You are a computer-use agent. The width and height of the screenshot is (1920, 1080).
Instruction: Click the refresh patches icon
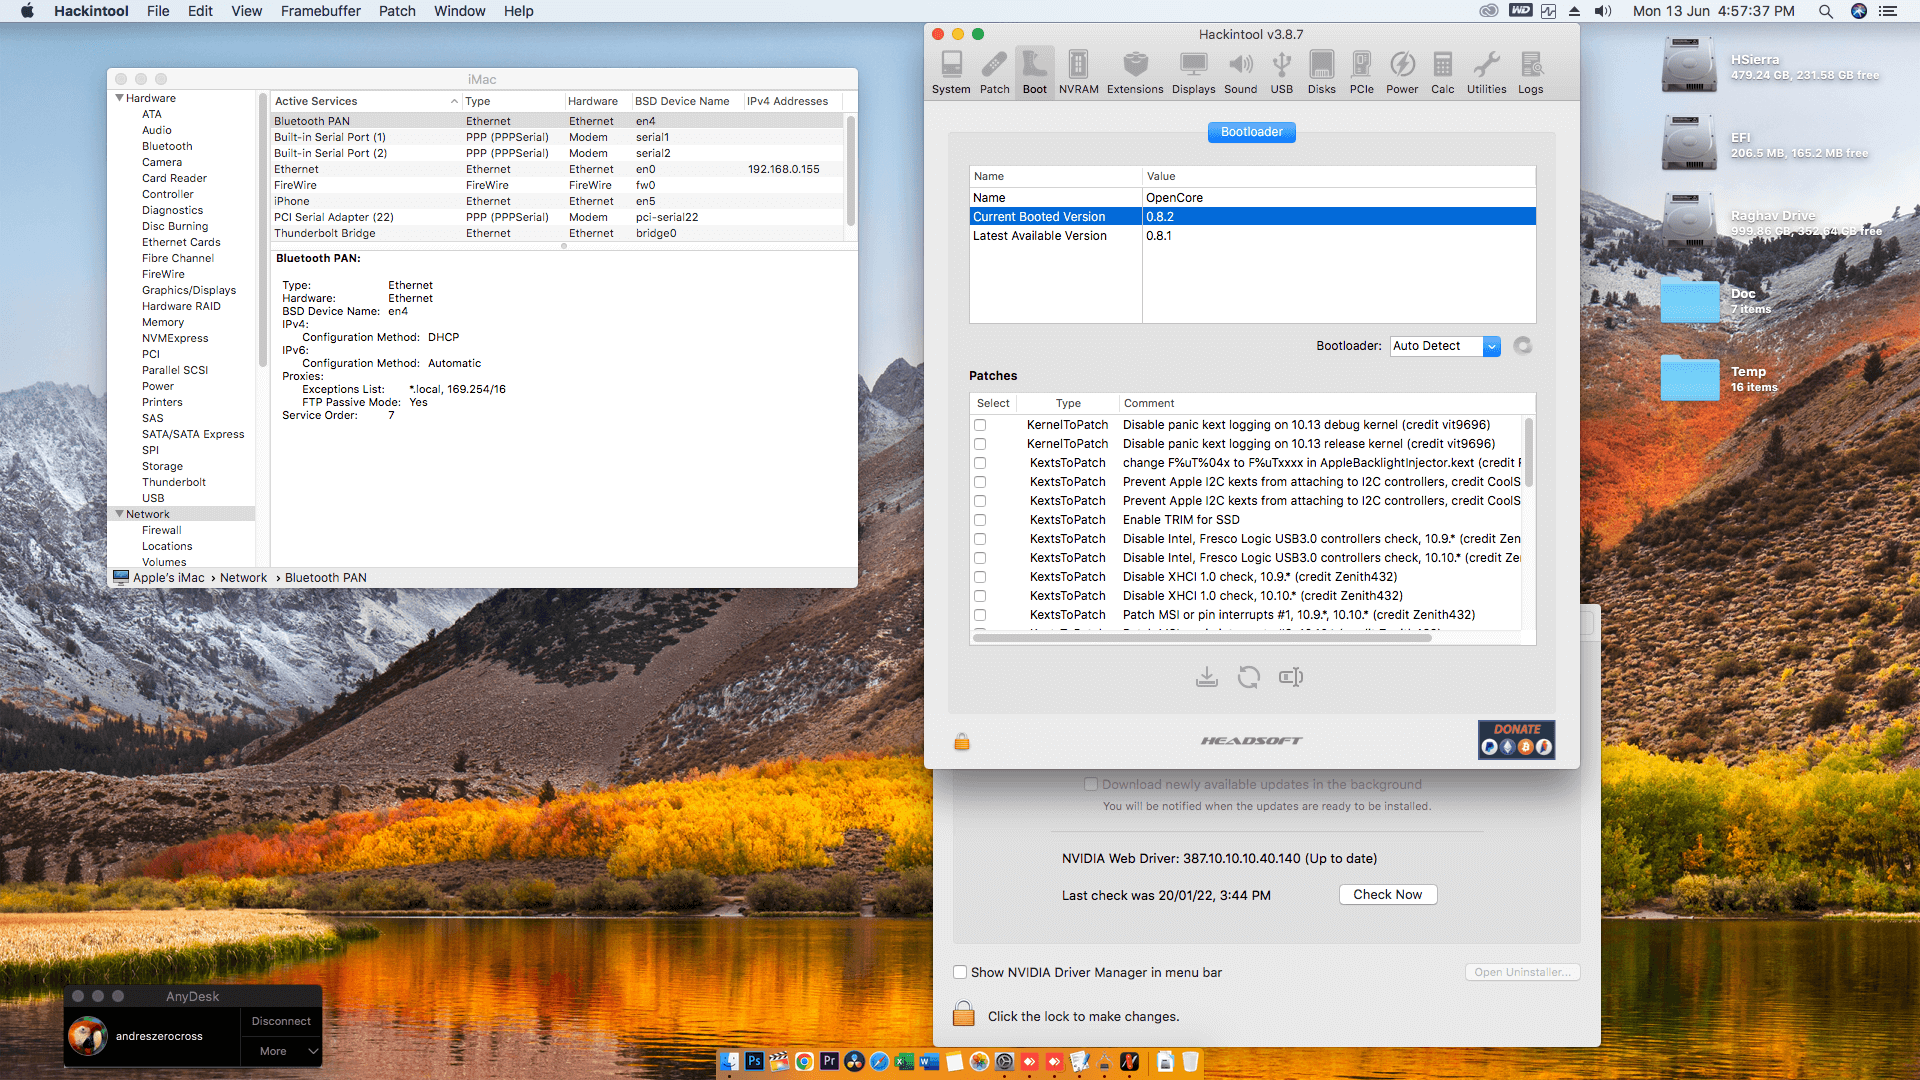coord(1248,677)
